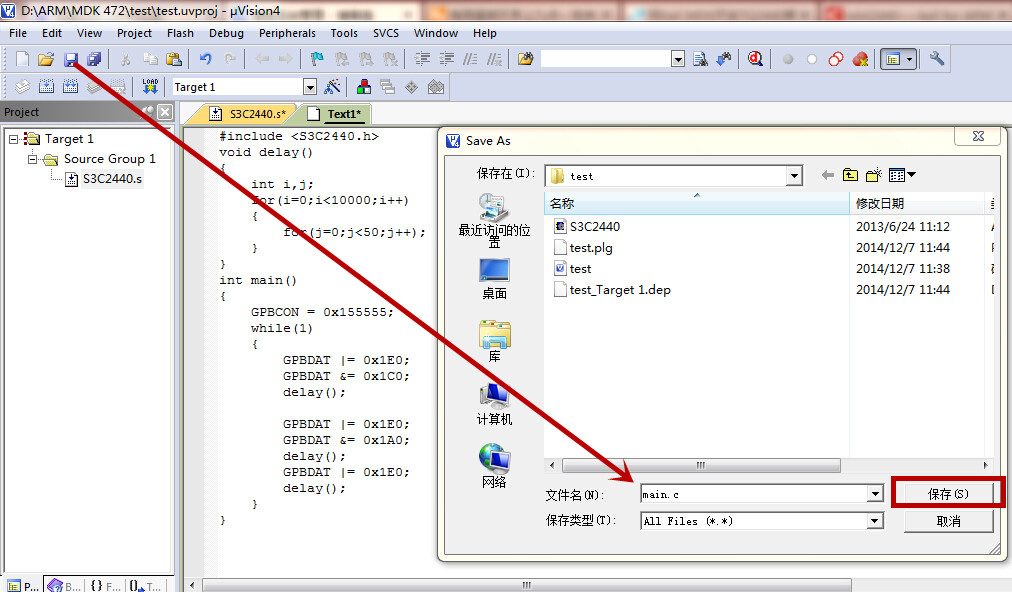Open the Project menu
The height and width of the screenshot is (592, 1012).
tap(134, 33)
